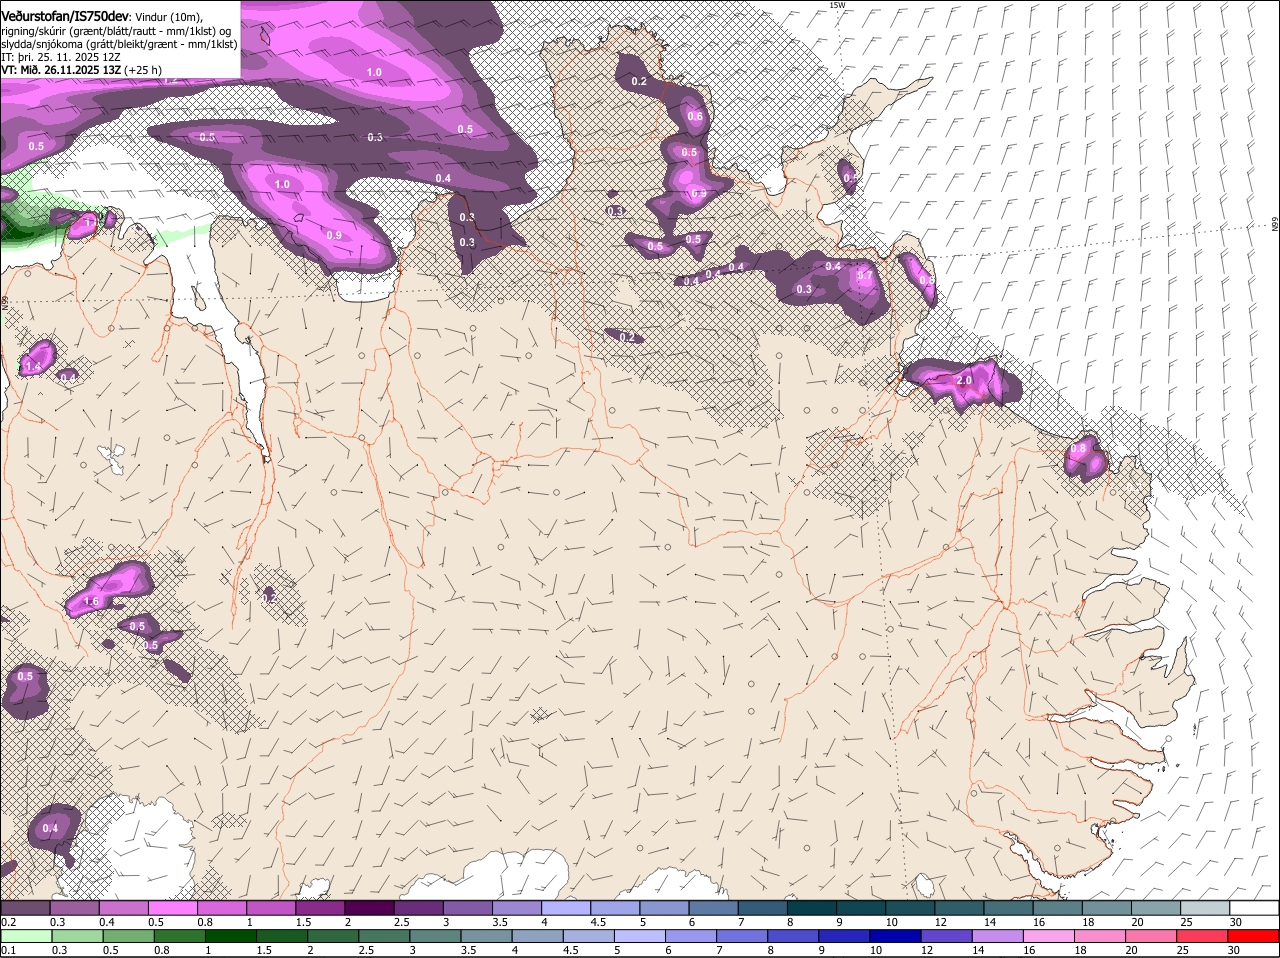Pick upper legend swatch between 2.5 and 3

pyautogui.click(x=417, y=907)
